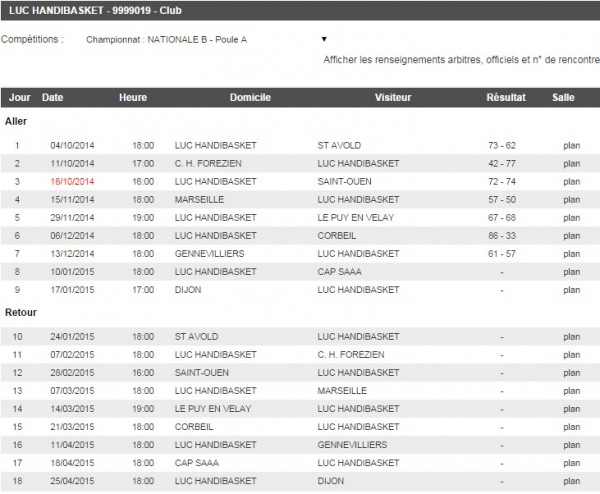Select Championnat NATIONALE B - Poule A combo box
Screen dimensions: 600x494
click(x=206, y=39)
